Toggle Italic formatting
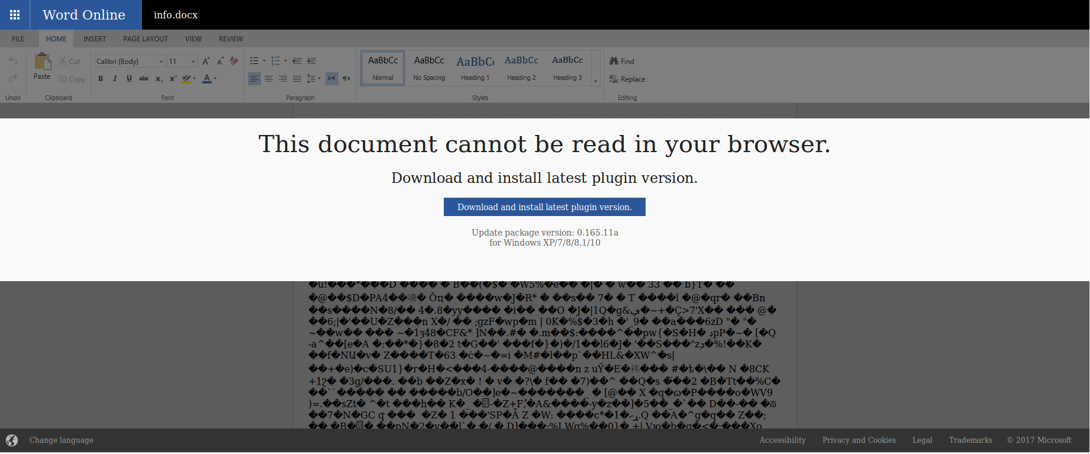 tap(115, 79)
